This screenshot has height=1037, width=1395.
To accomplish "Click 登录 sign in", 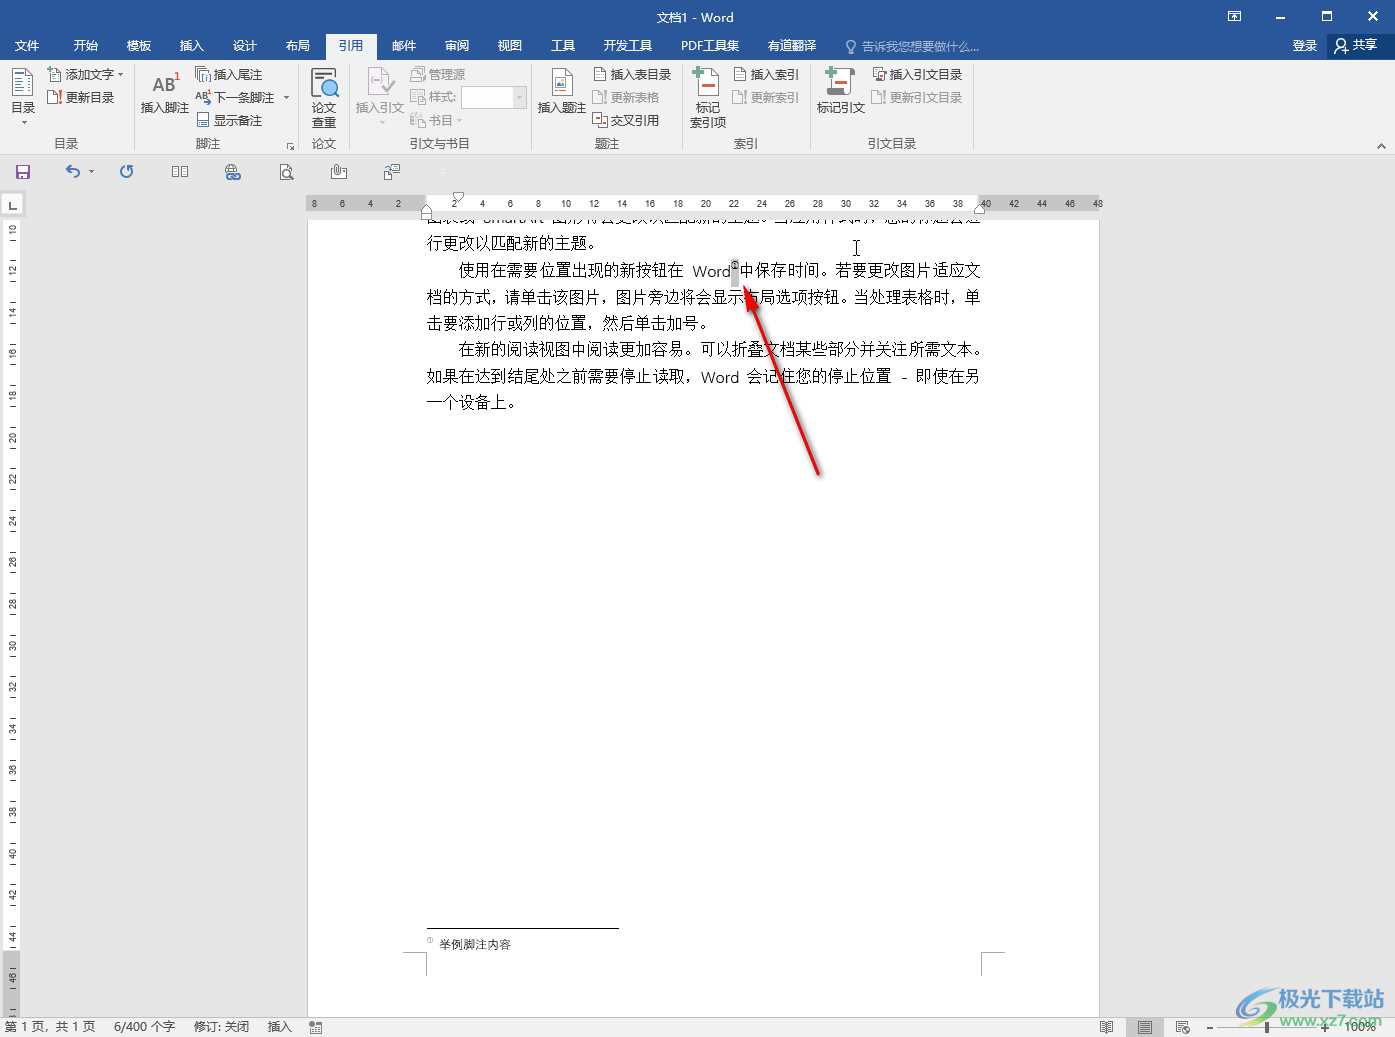I will [x=1304, y=46].
